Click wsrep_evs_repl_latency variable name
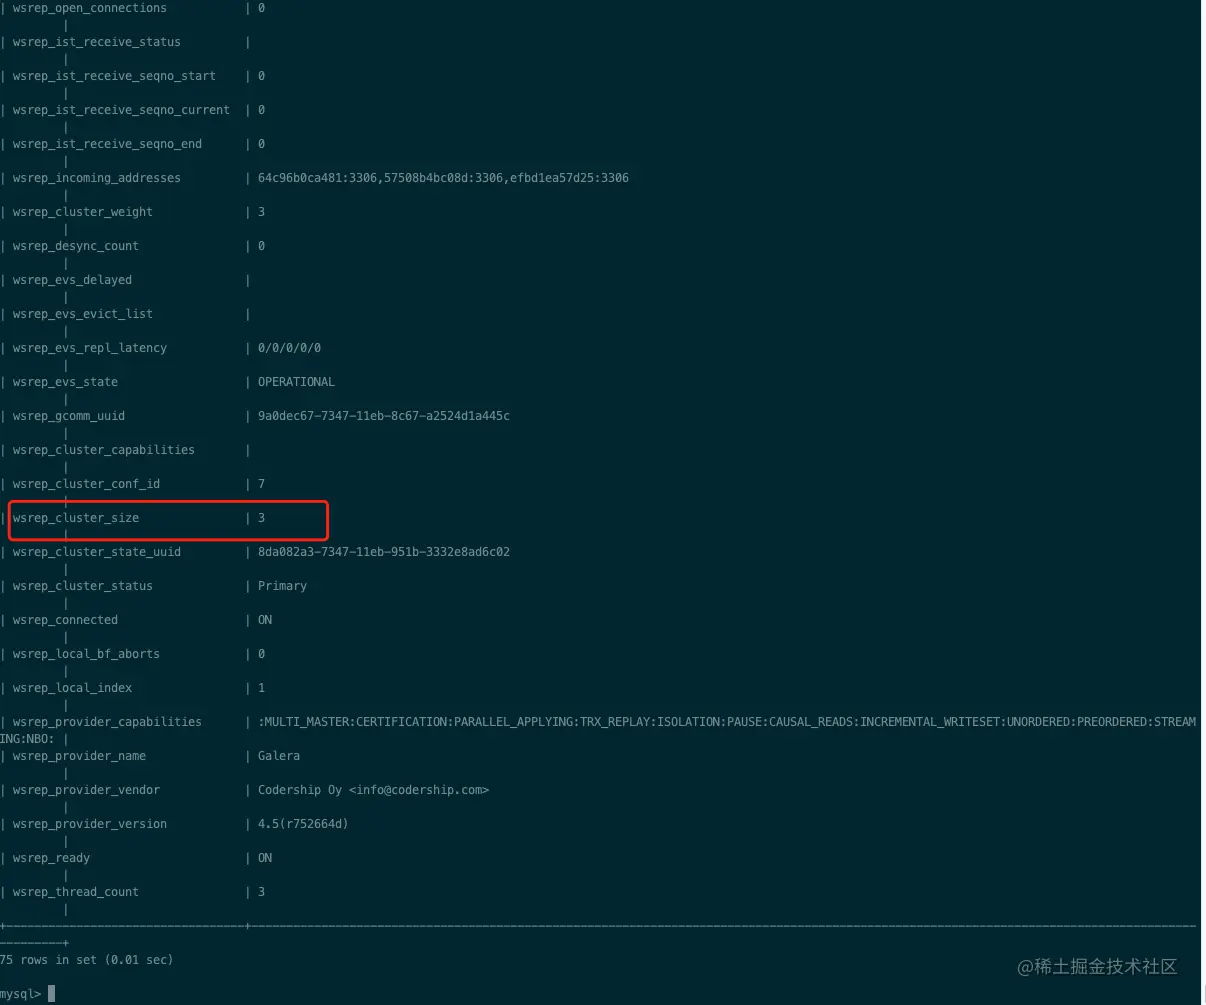This screenshot has height=1005, width=1206. pos(89,348)
